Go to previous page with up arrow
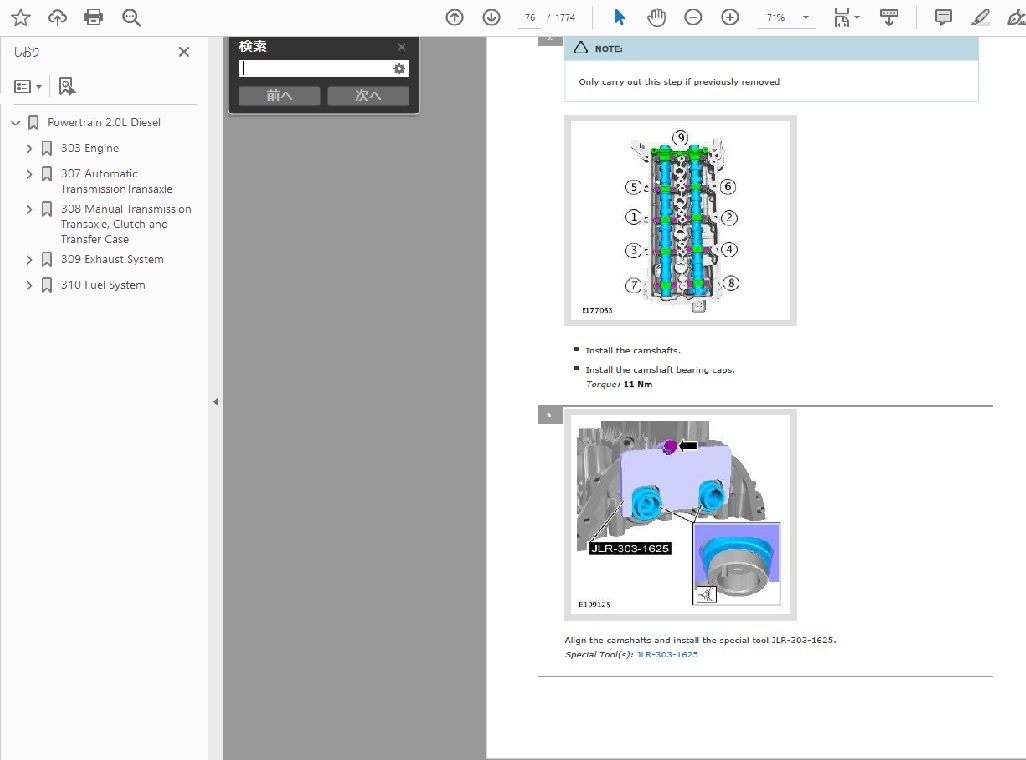The image size is (1026, 760). [x=454, y=18]
